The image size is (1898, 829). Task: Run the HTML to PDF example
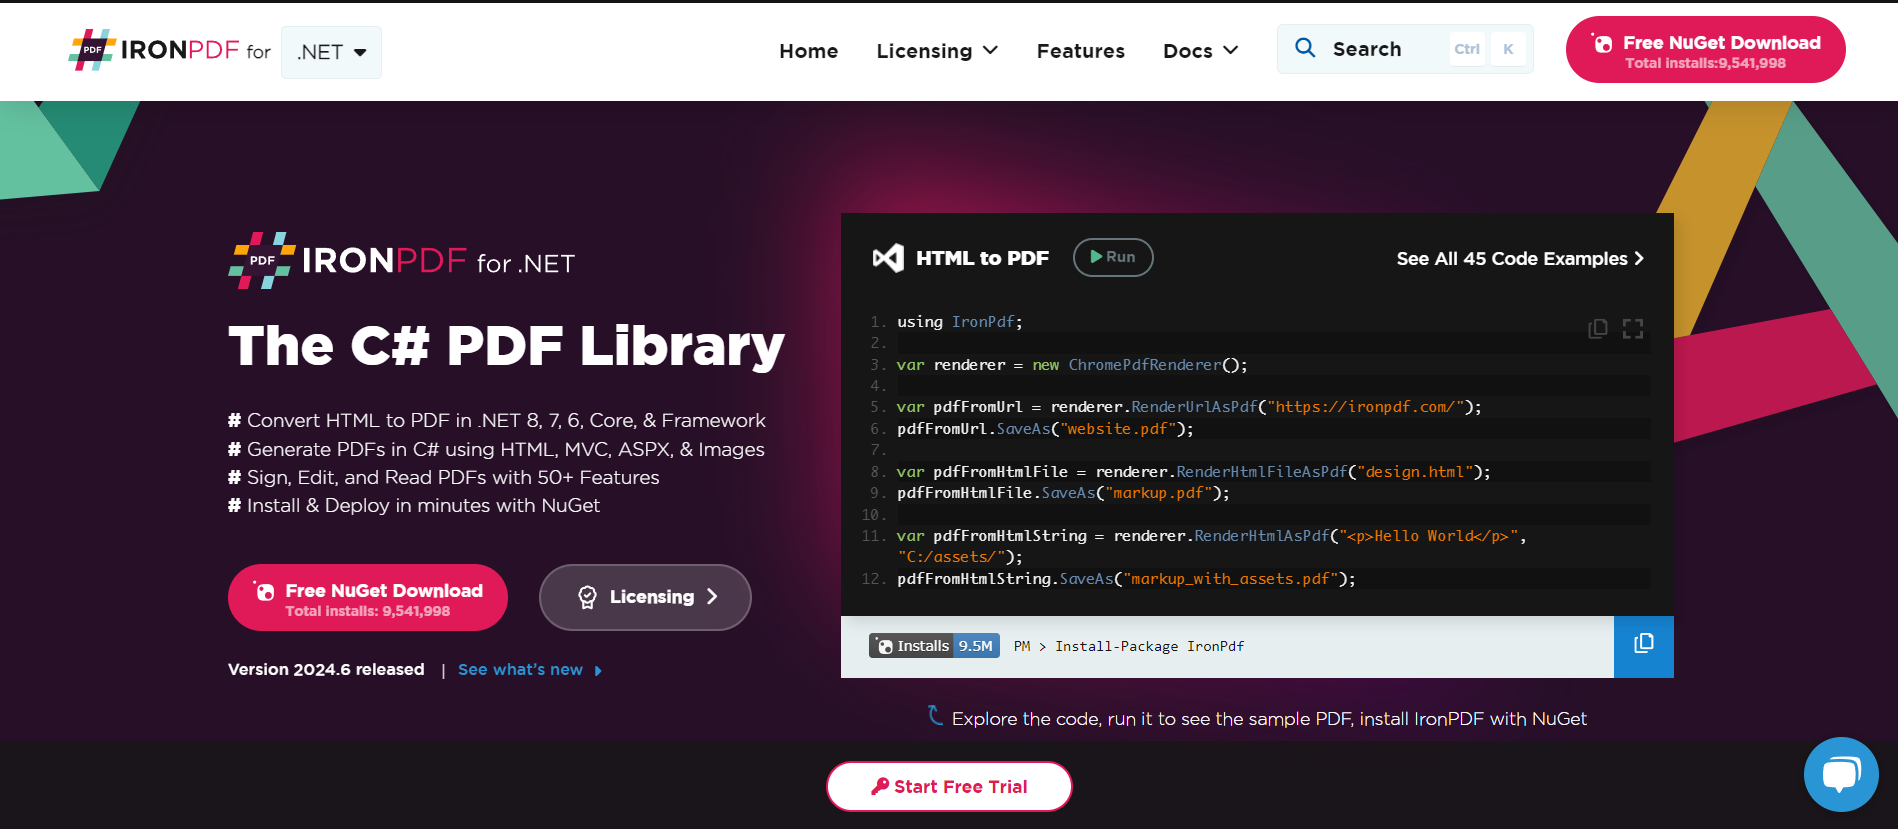click(1113, 257)
